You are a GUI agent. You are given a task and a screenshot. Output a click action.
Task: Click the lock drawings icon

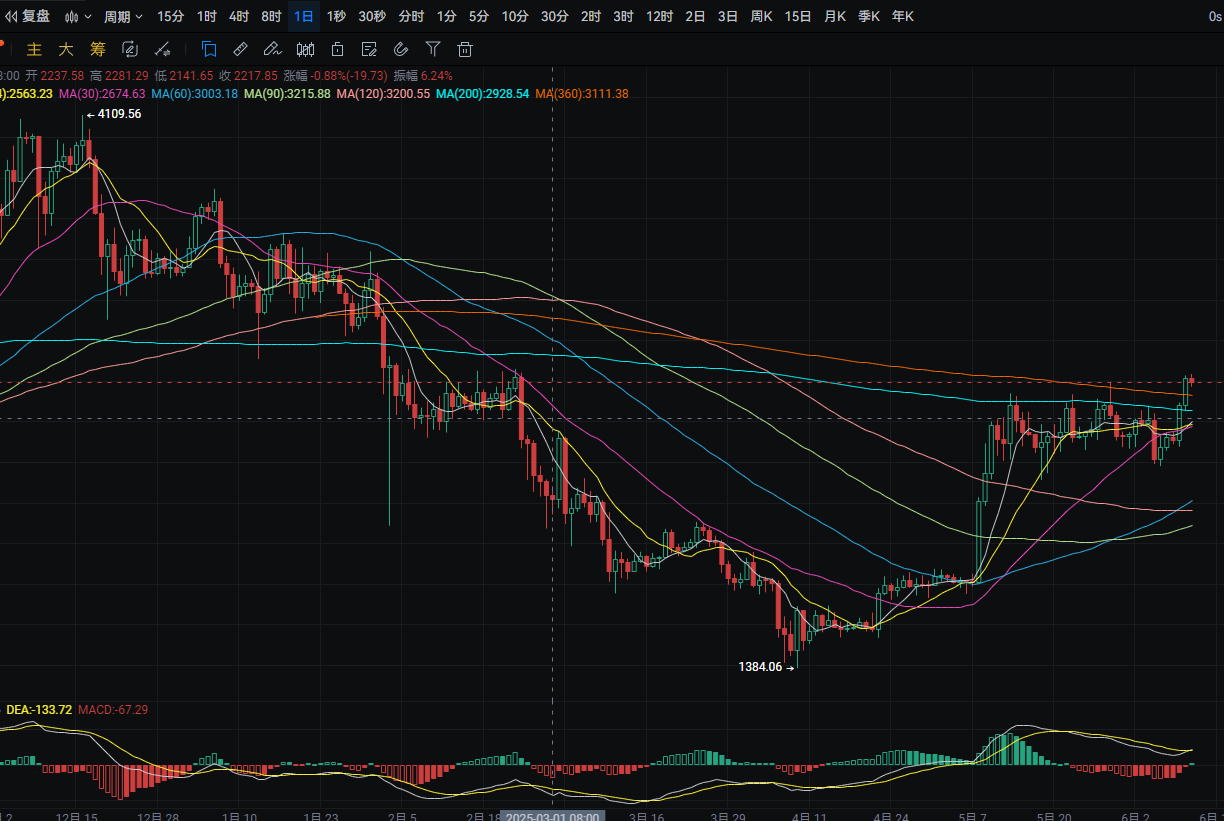coord(338,48)
